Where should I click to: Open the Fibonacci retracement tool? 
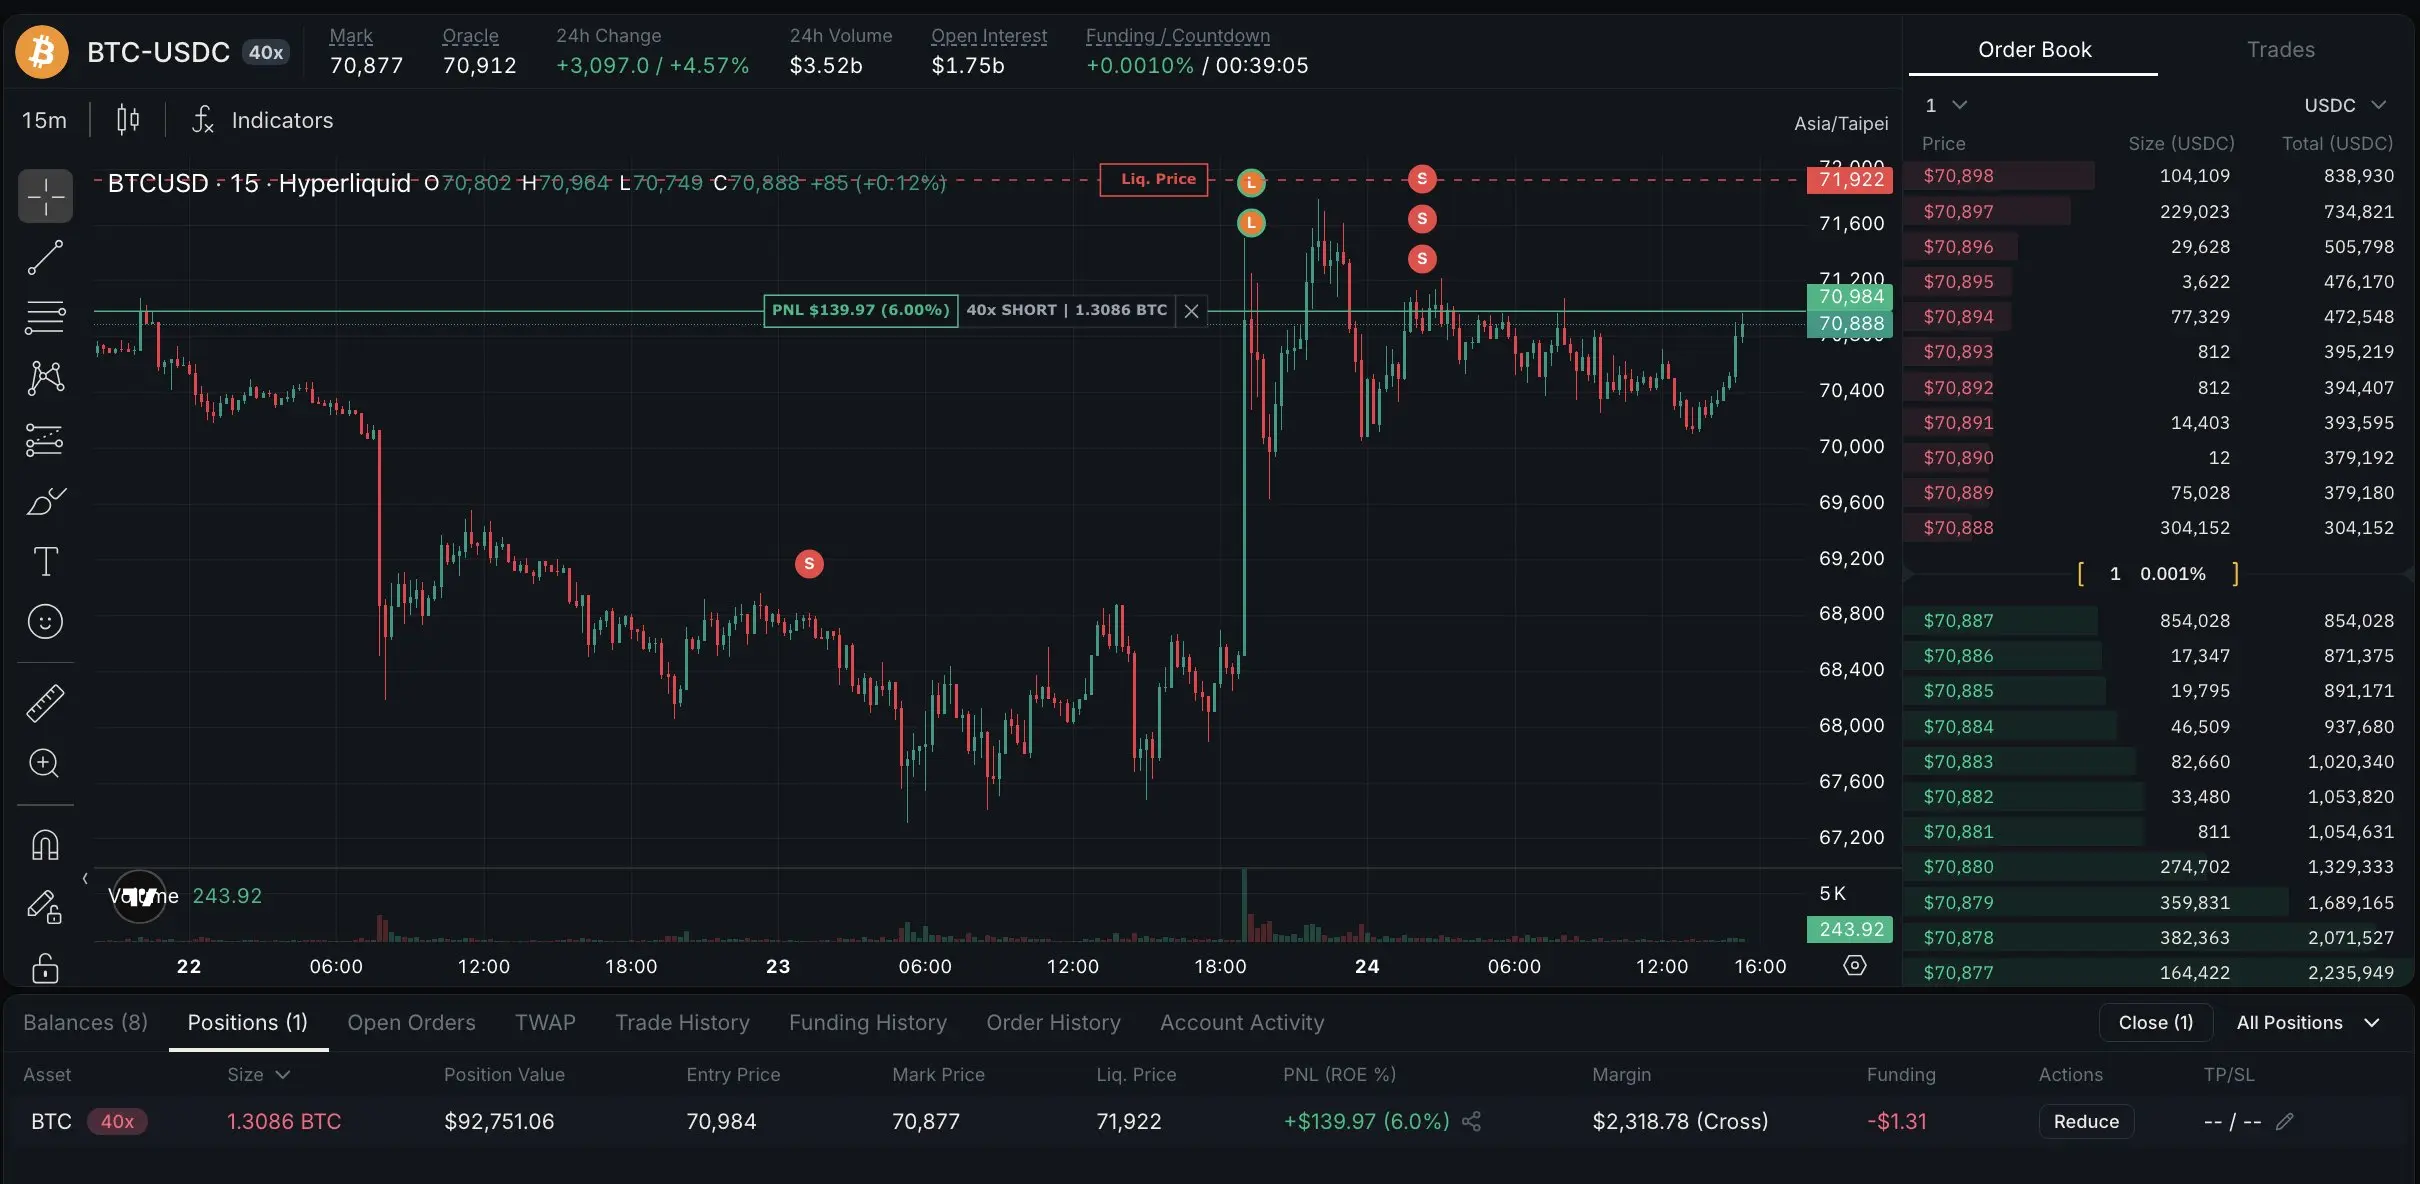tap(45, 317)
